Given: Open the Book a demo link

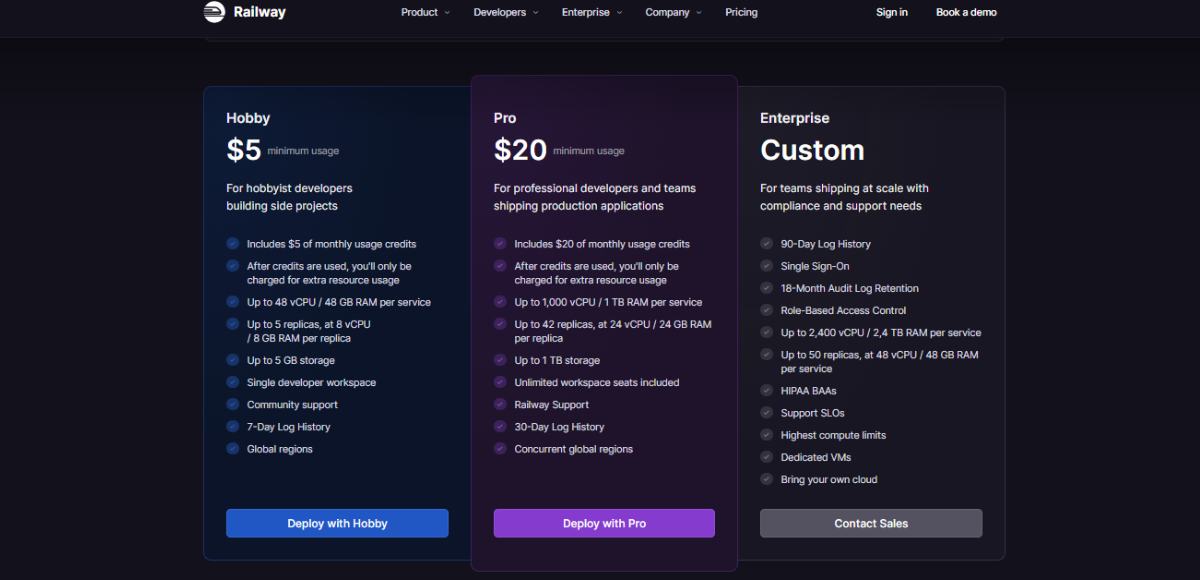Looking at the screenshot, I should [966, 12].
